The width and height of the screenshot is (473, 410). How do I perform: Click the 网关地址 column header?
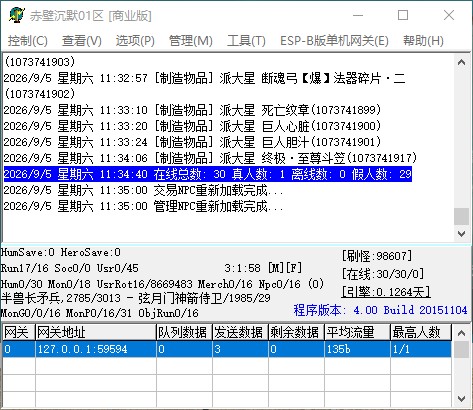96,332
